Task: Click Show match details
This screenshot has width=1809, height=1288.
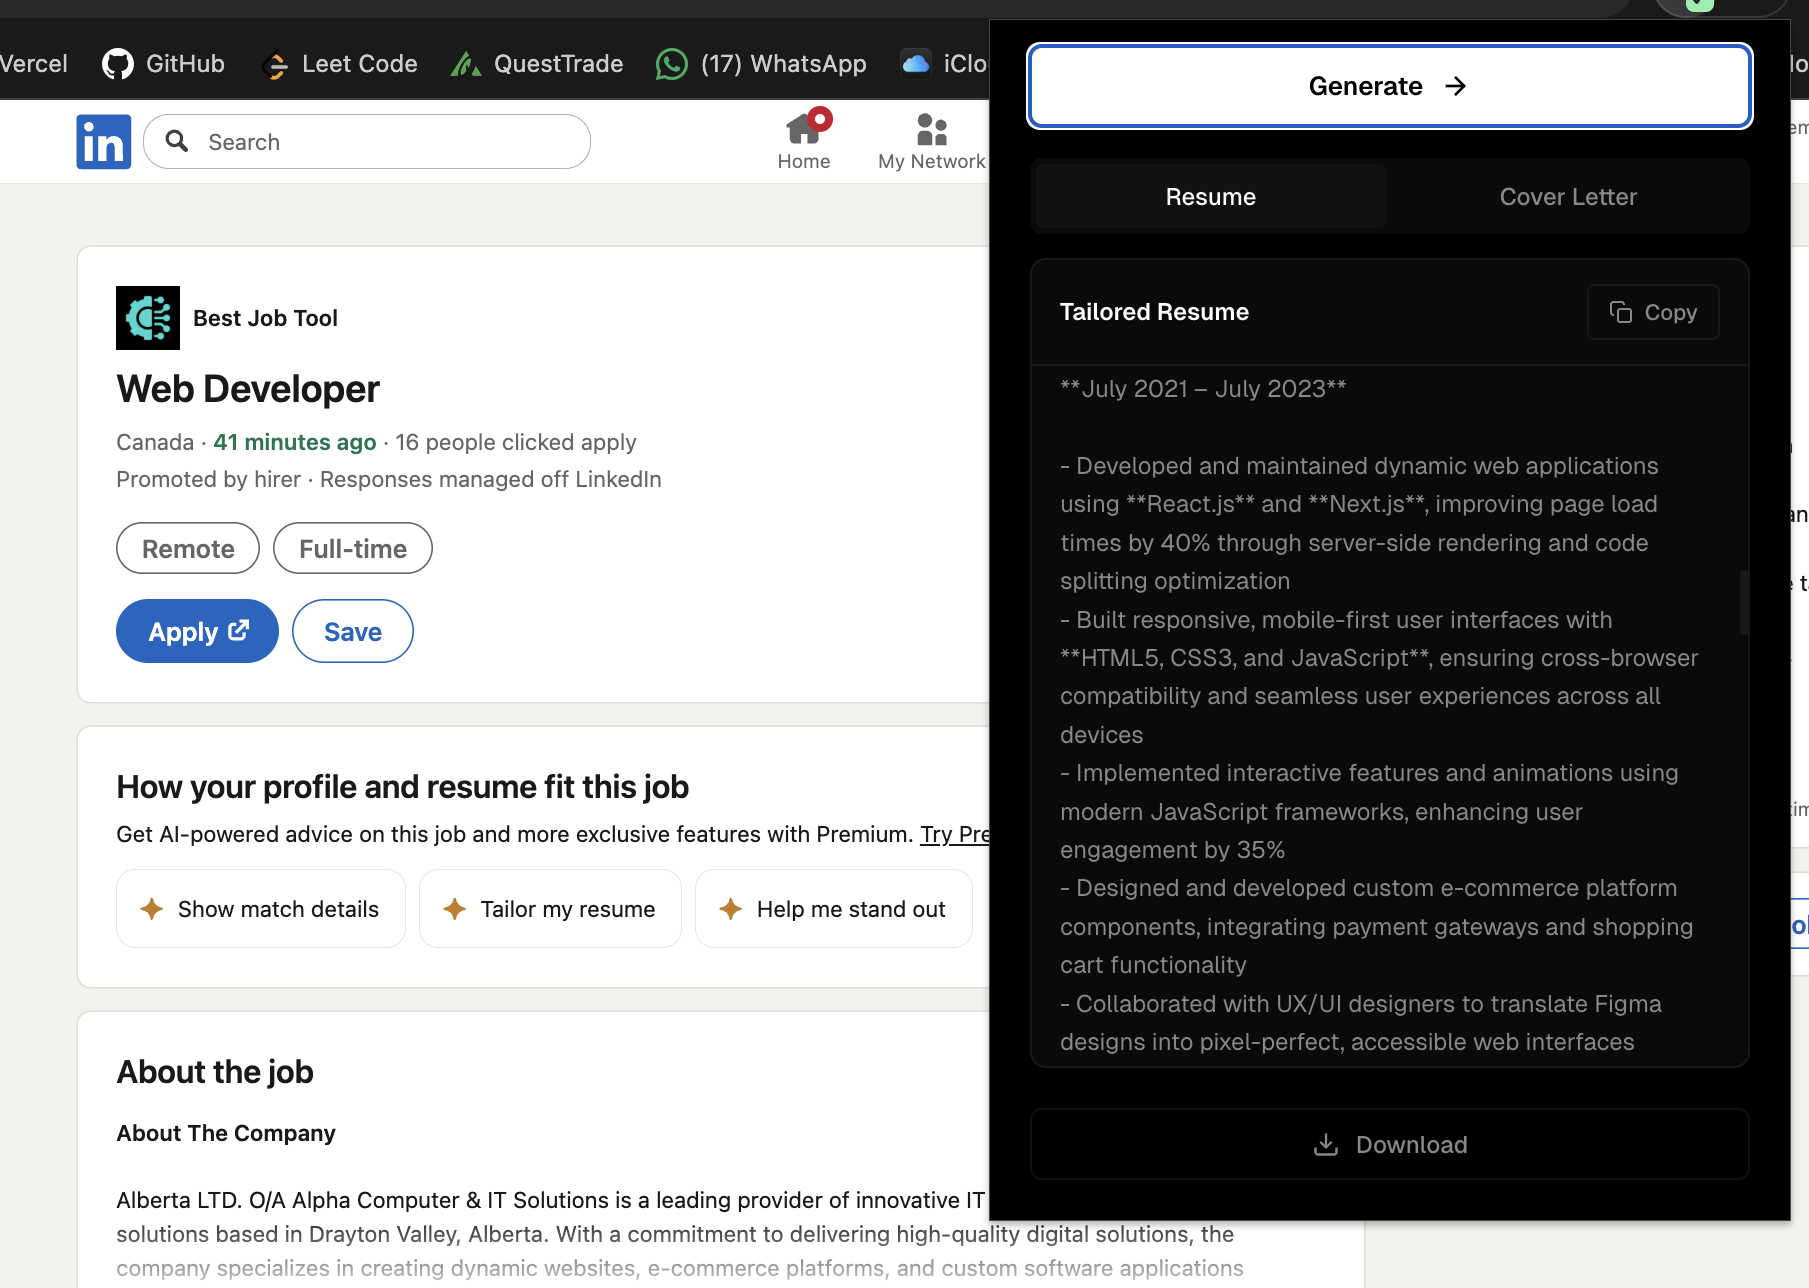Action: (260, 908)
